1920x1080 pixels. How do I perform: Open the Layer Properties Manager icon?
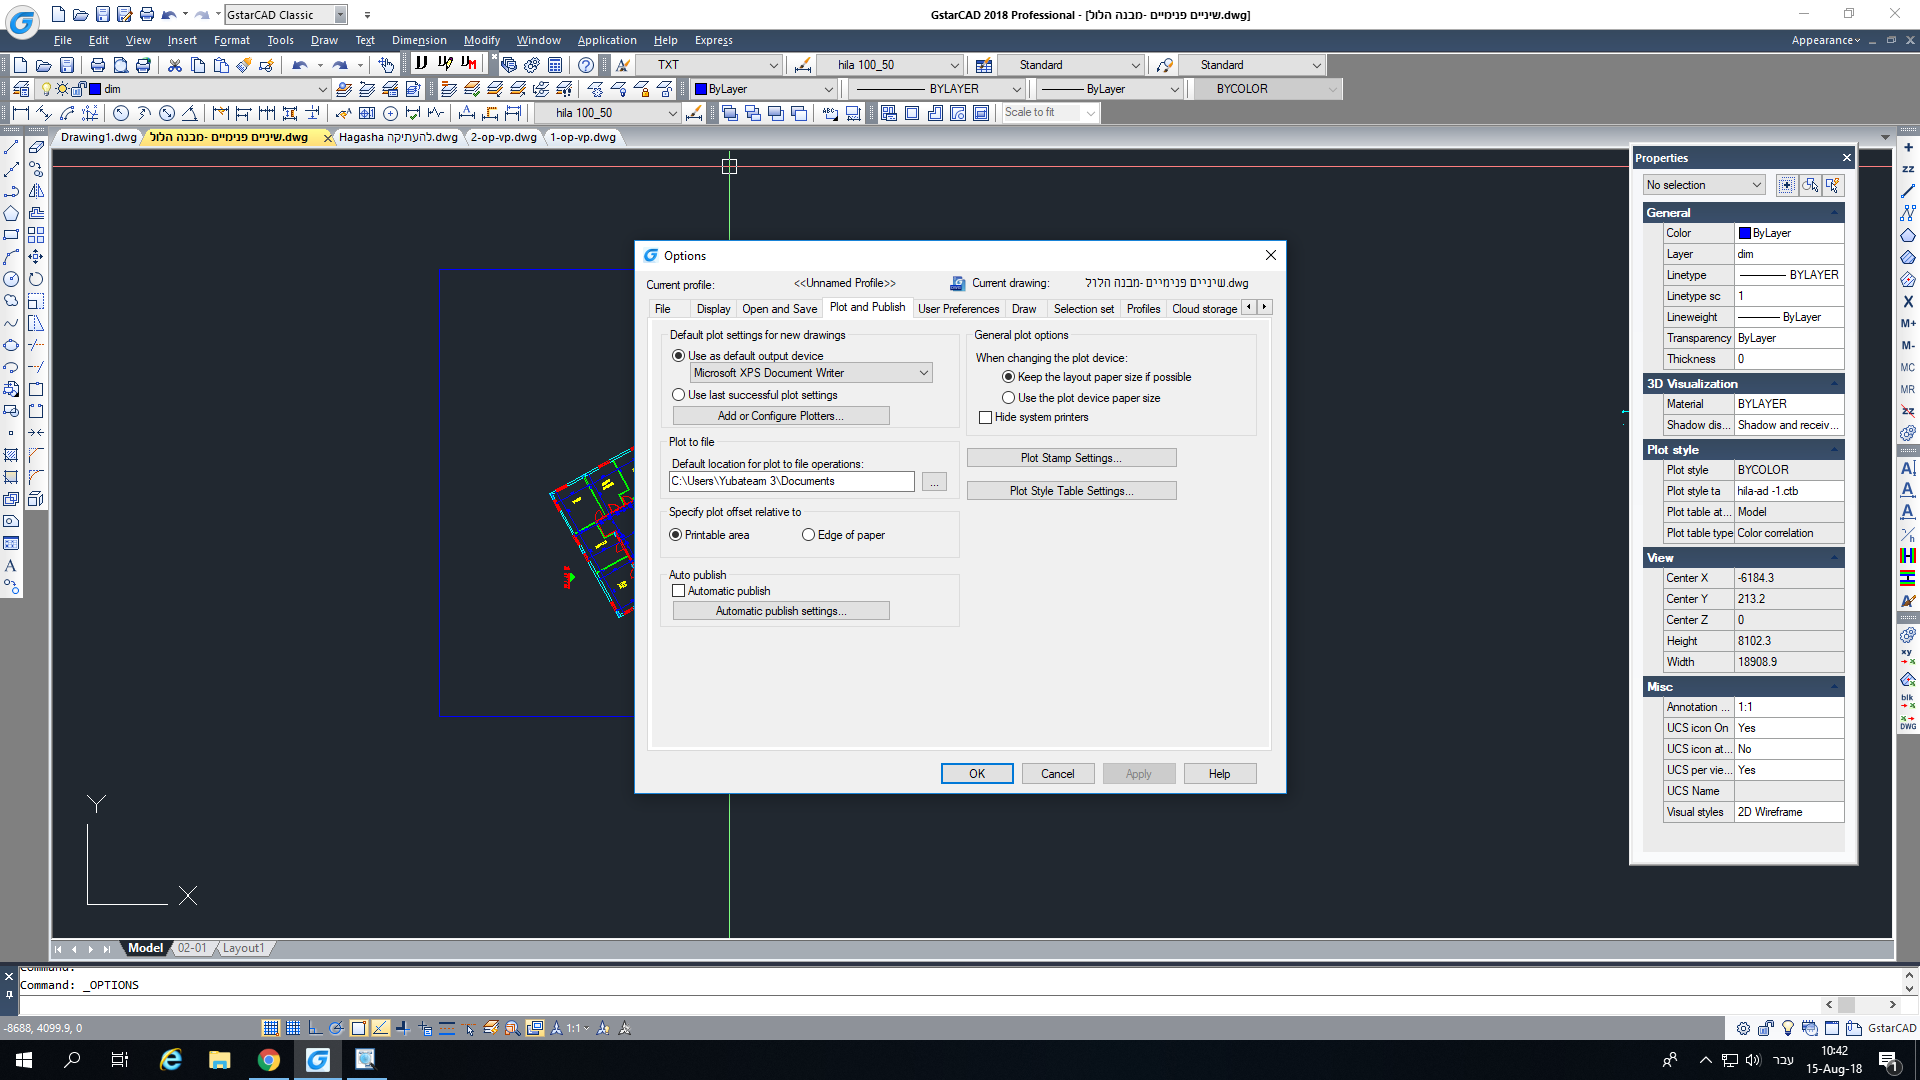(x=21, y=89)
